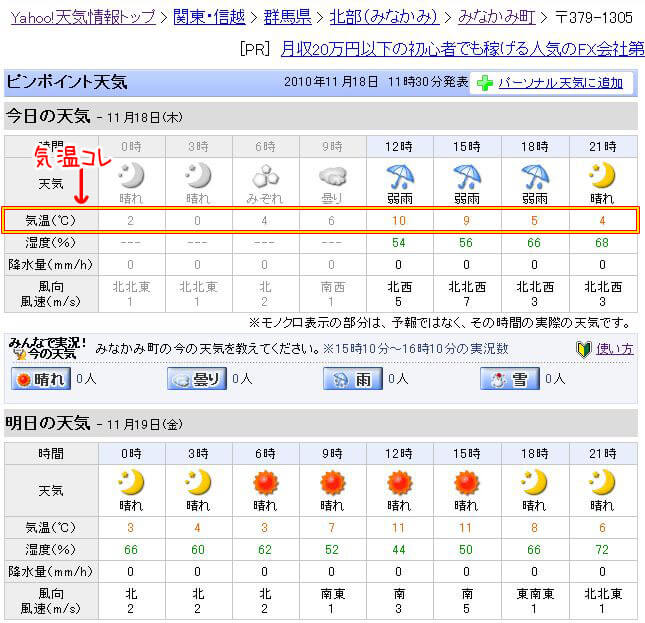
Task: Click today's 21時 crescent moon icon
Action: (x=602, y=177)
